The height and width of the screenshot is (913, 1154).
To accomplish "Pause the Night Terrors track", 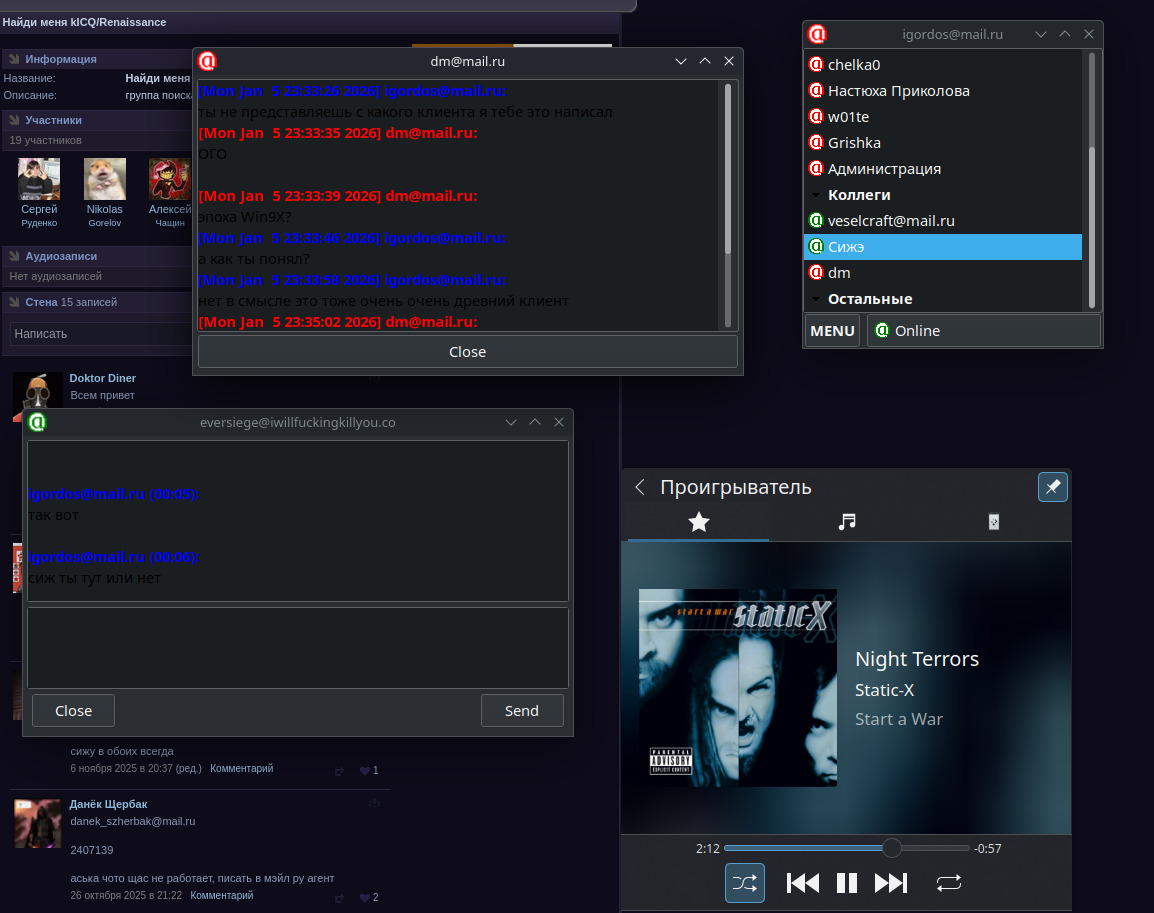I will (846, 882).
